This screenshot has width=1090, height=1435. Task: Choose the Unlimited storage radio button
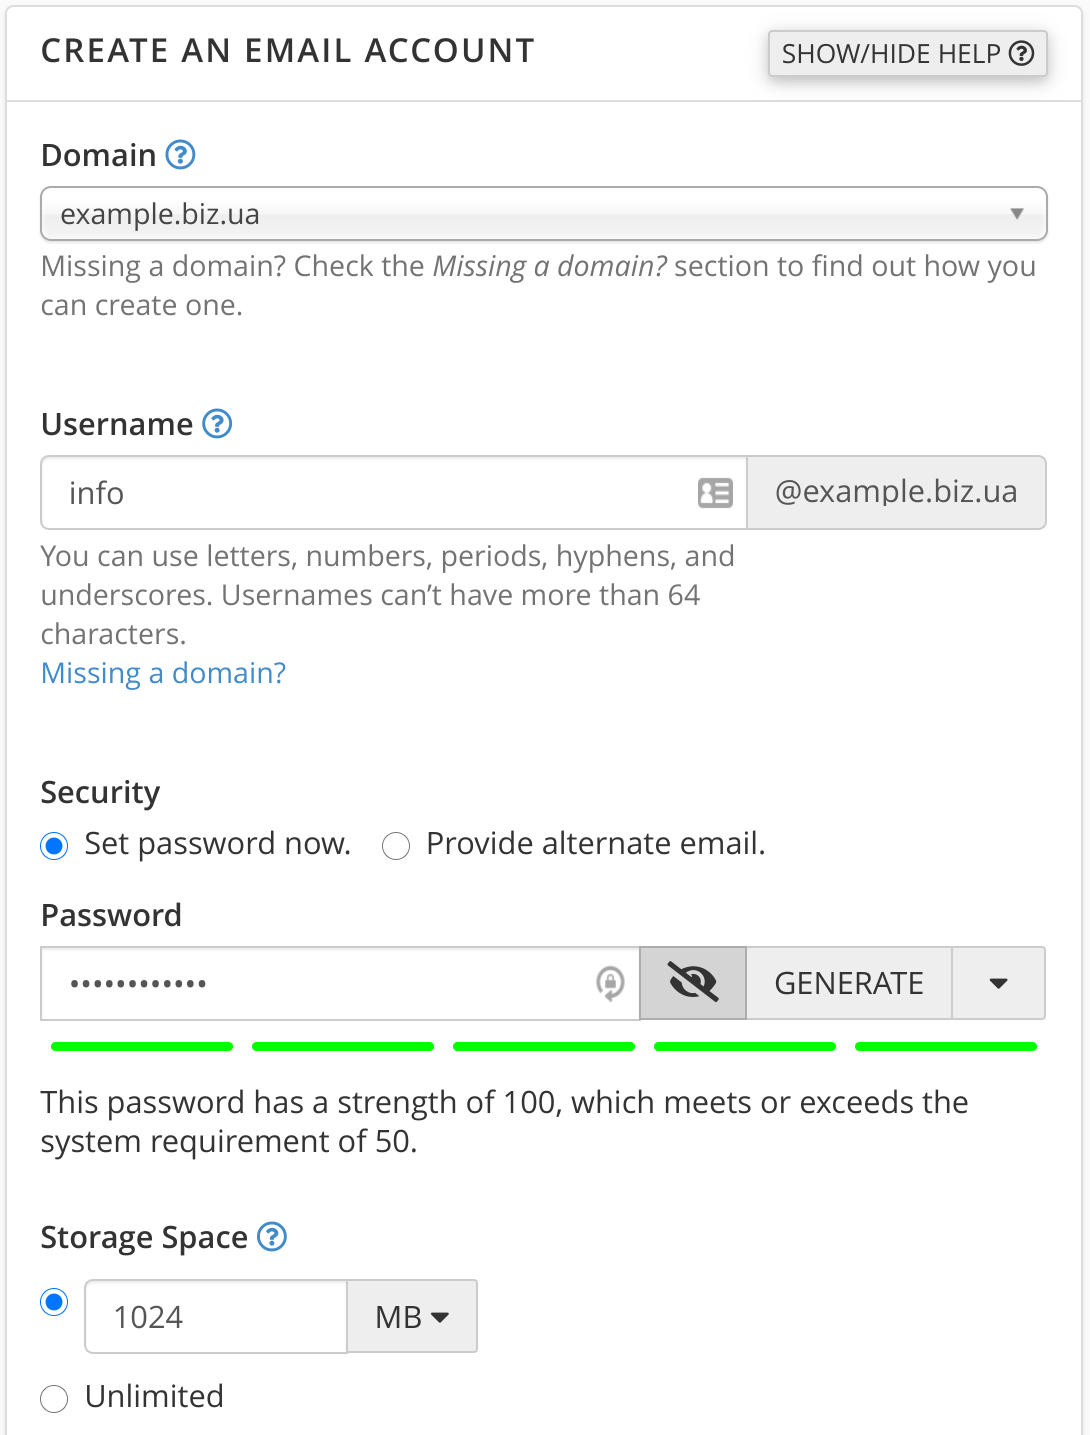tap(55, 1398)
